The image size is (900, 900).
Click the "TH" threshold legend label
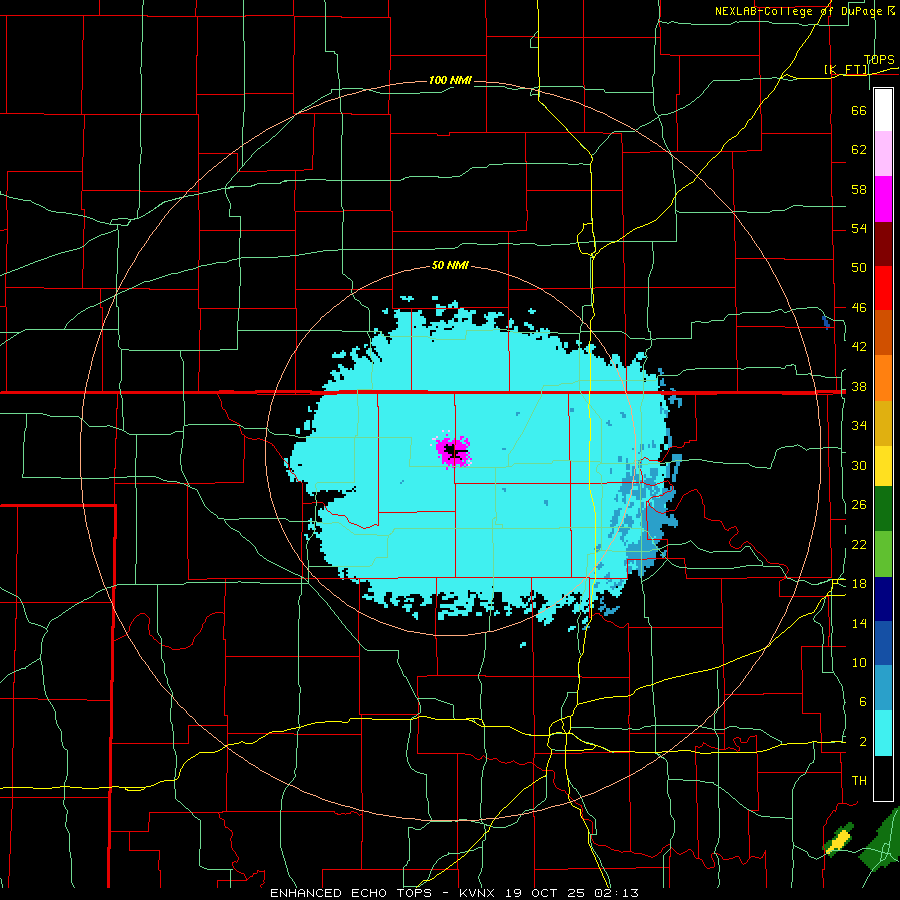point(859,781)
